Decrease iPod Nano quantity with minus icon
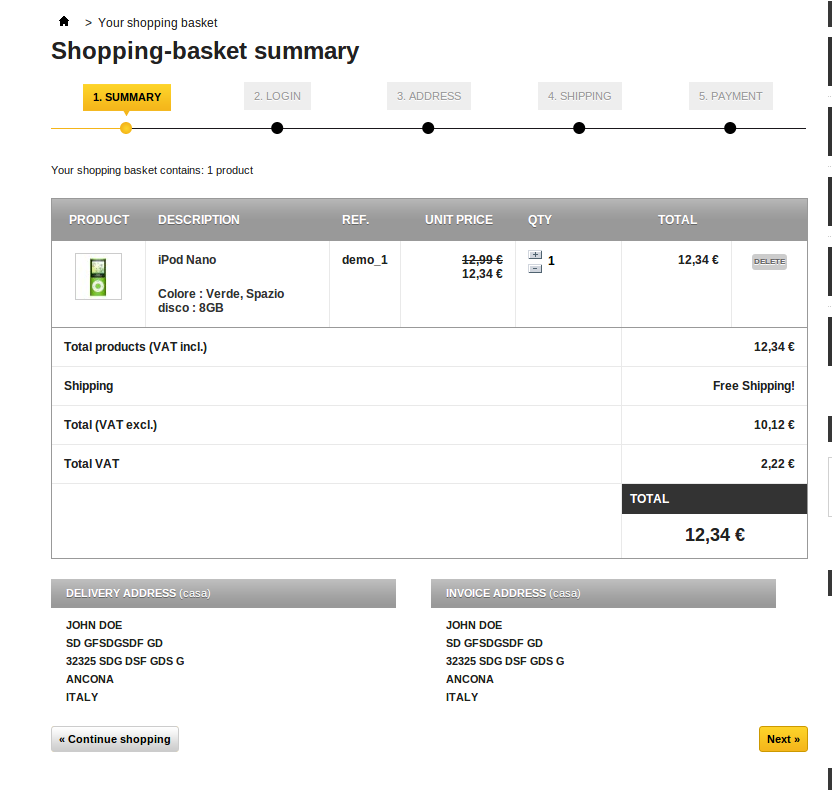Viewport: 832px width, 790px height. pyautogui.click(x=535, y=268)
